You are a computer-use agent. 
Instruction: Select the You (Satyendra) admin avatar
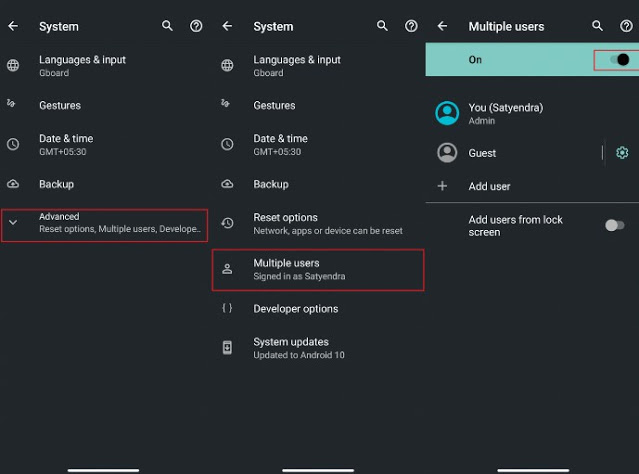click(447, 113)
